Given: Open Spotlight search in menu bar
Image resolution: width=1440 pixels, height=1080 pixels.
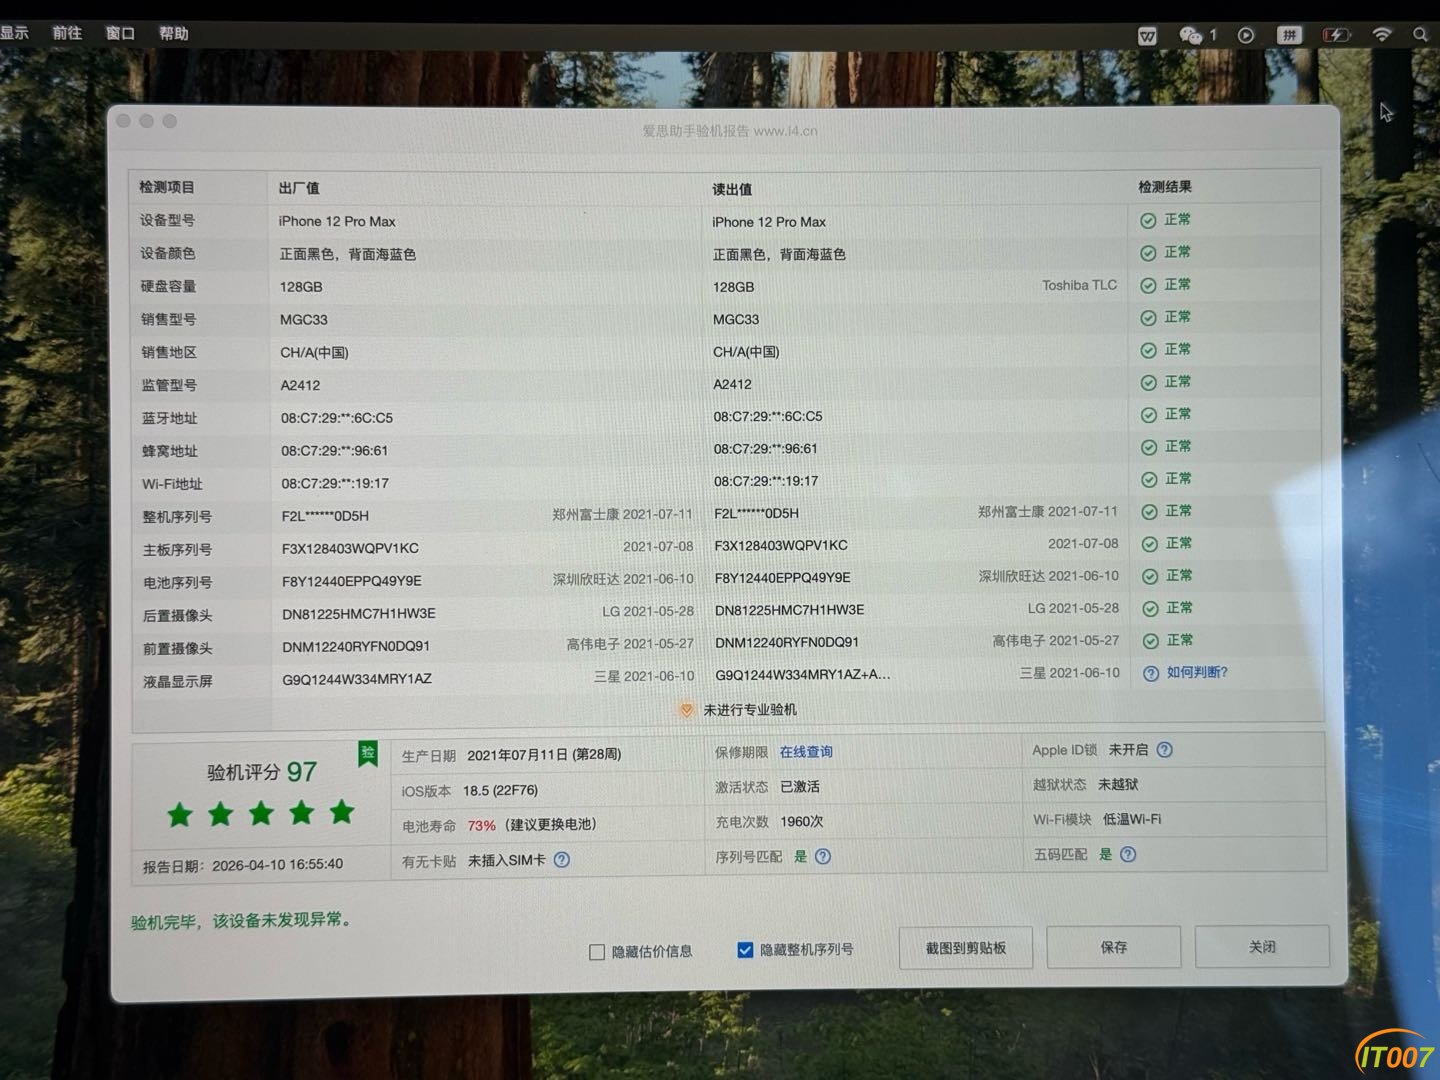Looking at the screenshot, I should (1420, 35).
